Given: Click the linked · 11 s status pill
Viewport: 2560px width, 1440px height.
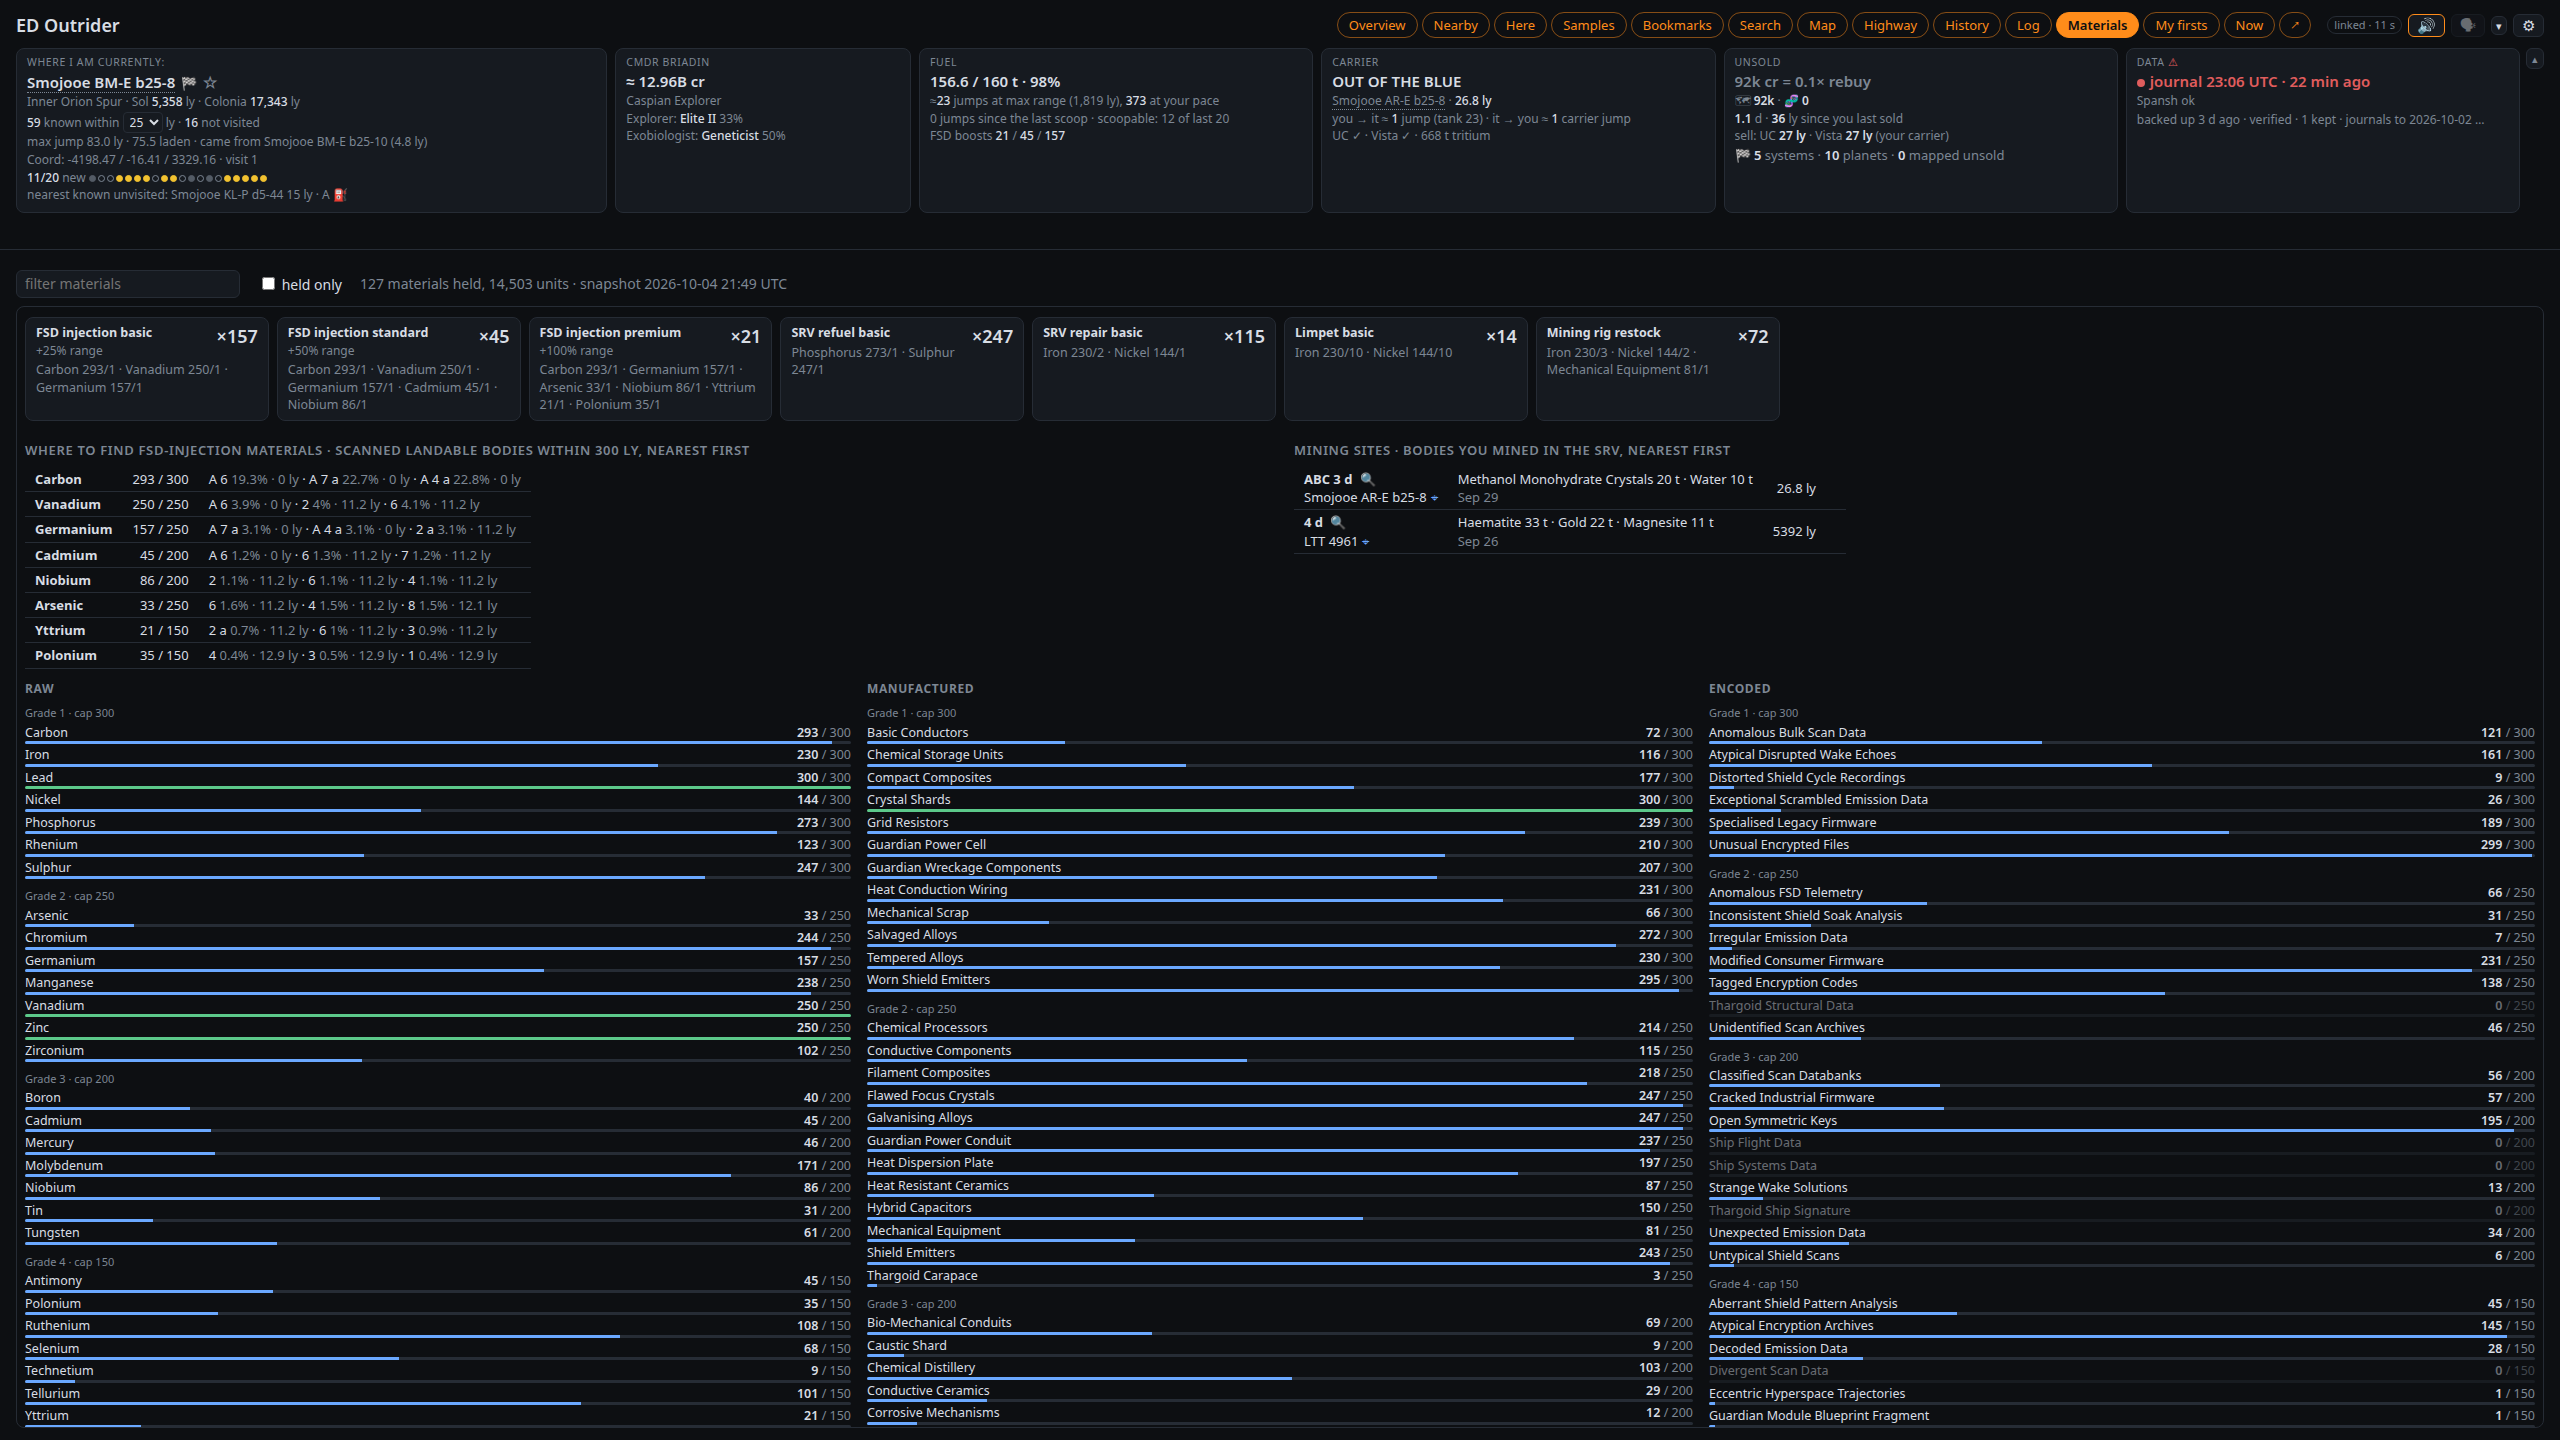Looking at the screenshot, I should tap(2364, 26).
